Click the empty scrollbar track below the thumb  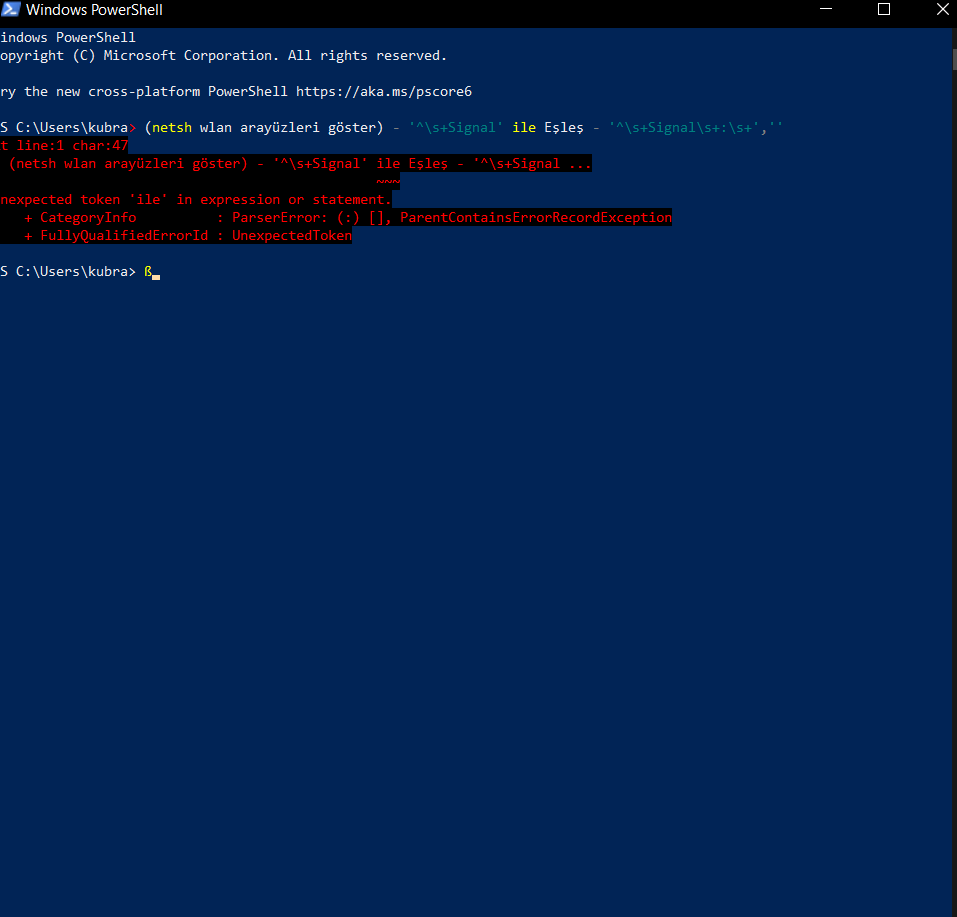(x=951, y=500)
